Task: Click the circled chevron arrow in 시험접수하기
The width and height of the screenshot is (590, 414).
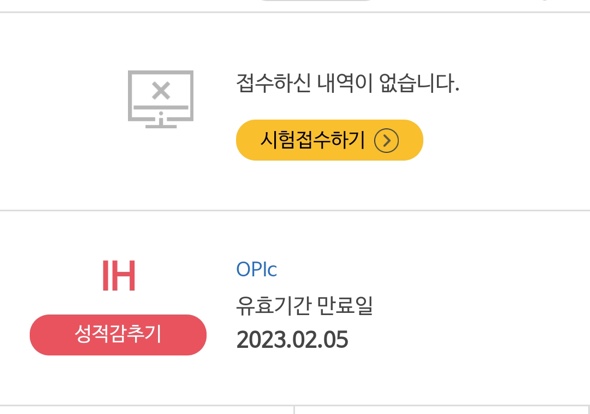Action: tap(386, 140)
